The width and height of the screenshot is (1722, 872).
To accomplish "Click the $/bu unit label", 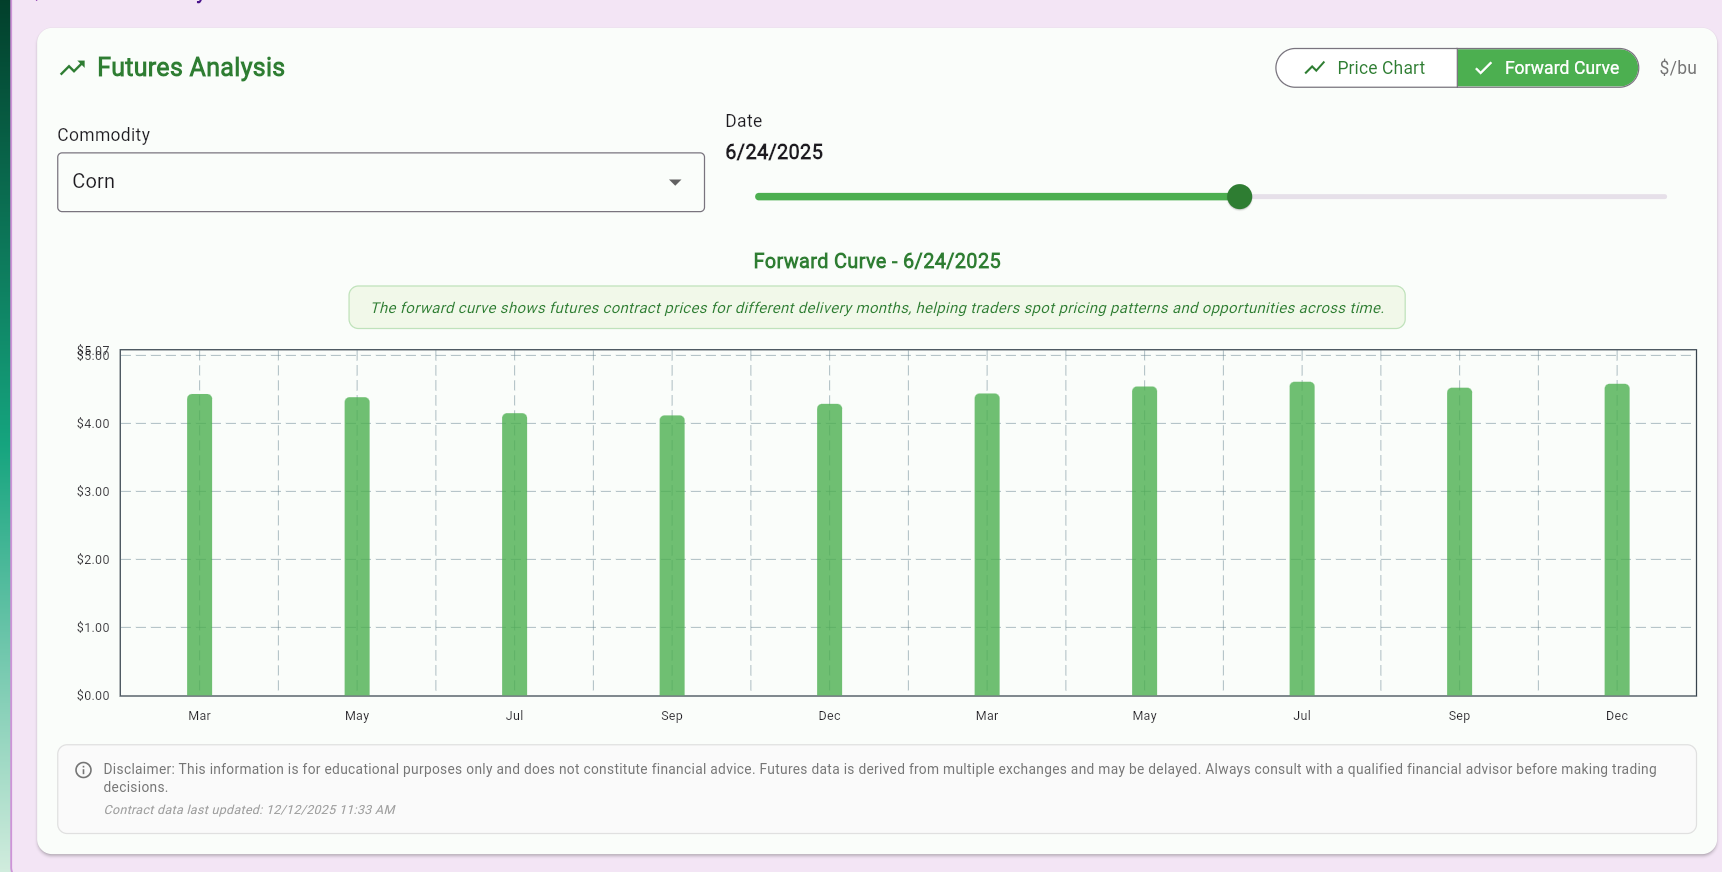I will pos(1677,68).
